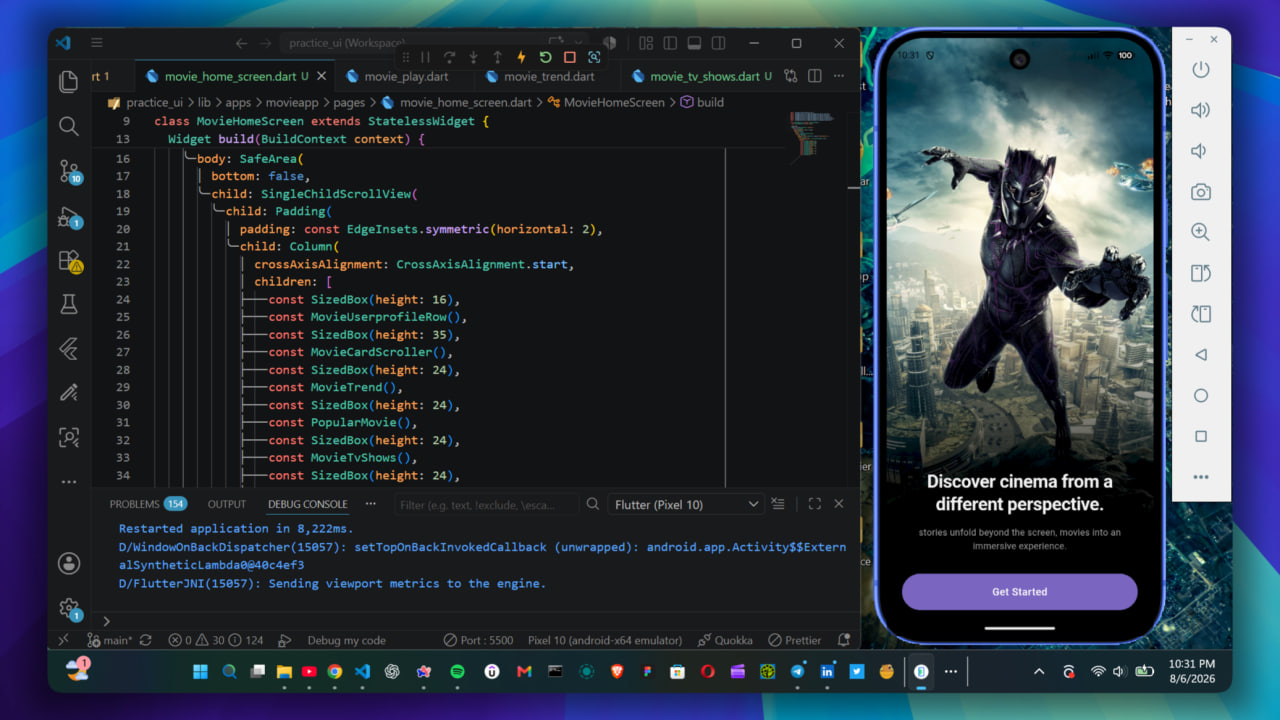Image resolution: width=1280 pixels, height=720 pixels.
Task: Trigger Flutter Hot Reload lightning icon
Action: [521, 57]
